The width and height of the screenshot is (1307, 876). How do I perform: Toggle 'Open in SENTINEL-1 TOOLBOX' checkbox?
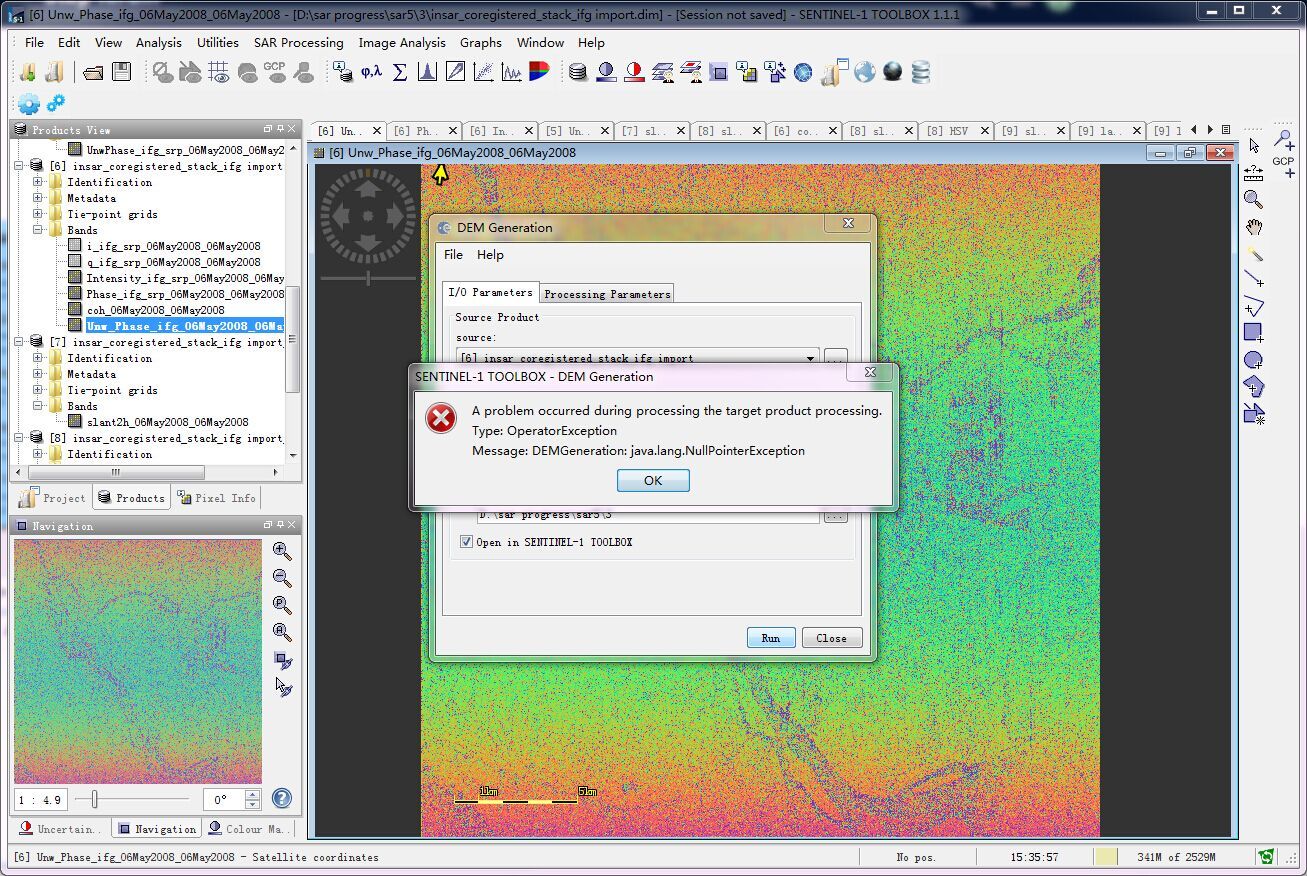466,542
